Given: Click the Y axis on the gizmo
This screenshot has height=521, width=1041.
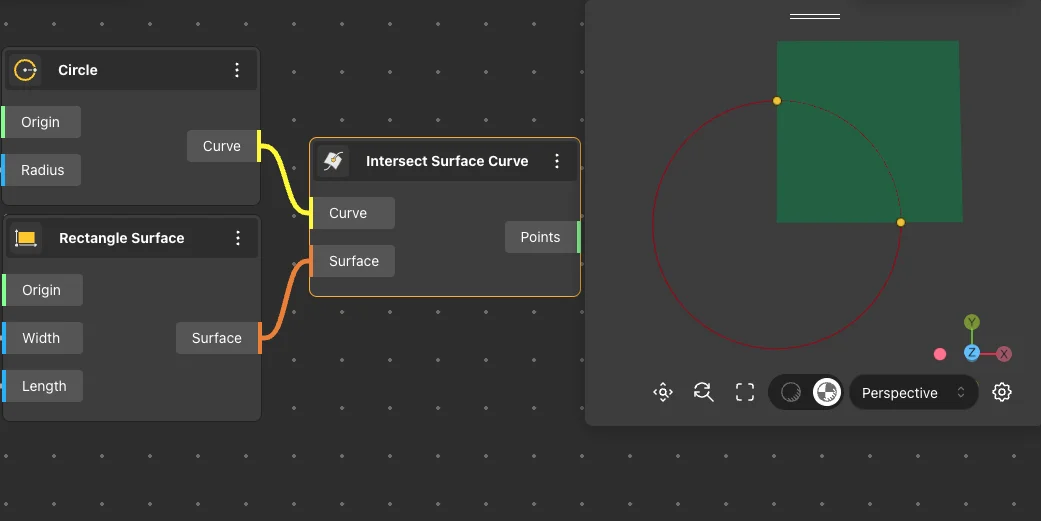Looking at the screenshot, I should click(x=971, y=322).
